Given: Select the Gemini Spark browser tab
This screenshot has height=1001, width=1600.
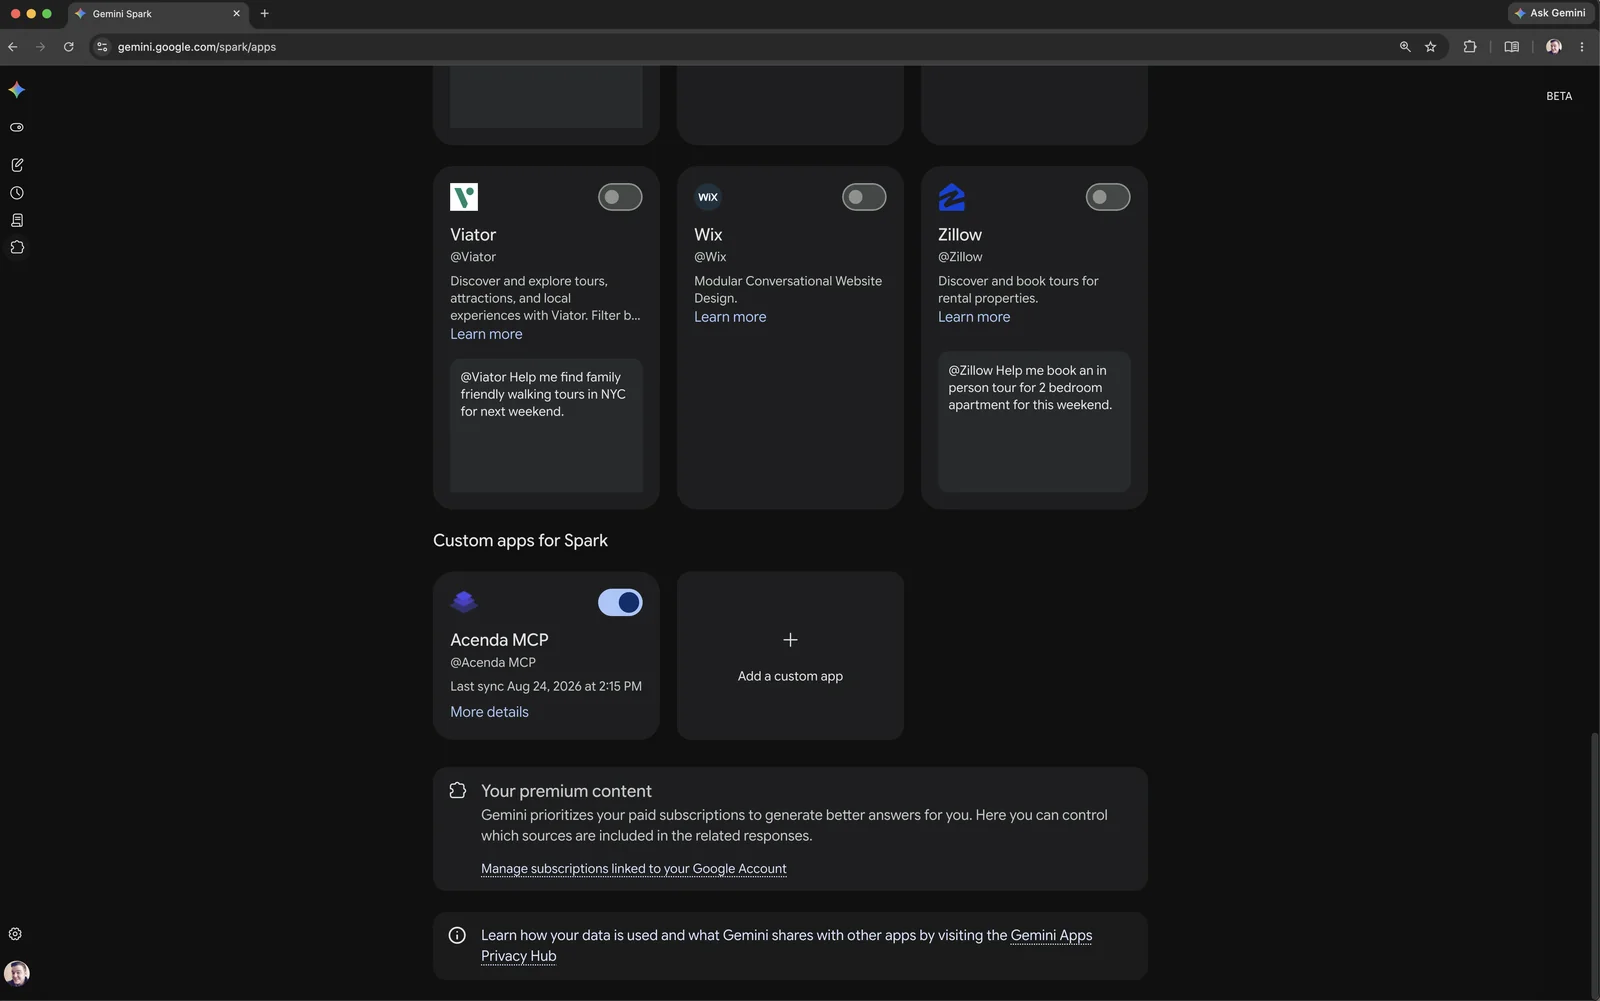Looking at the screenshot, I should tap(158, 14).
